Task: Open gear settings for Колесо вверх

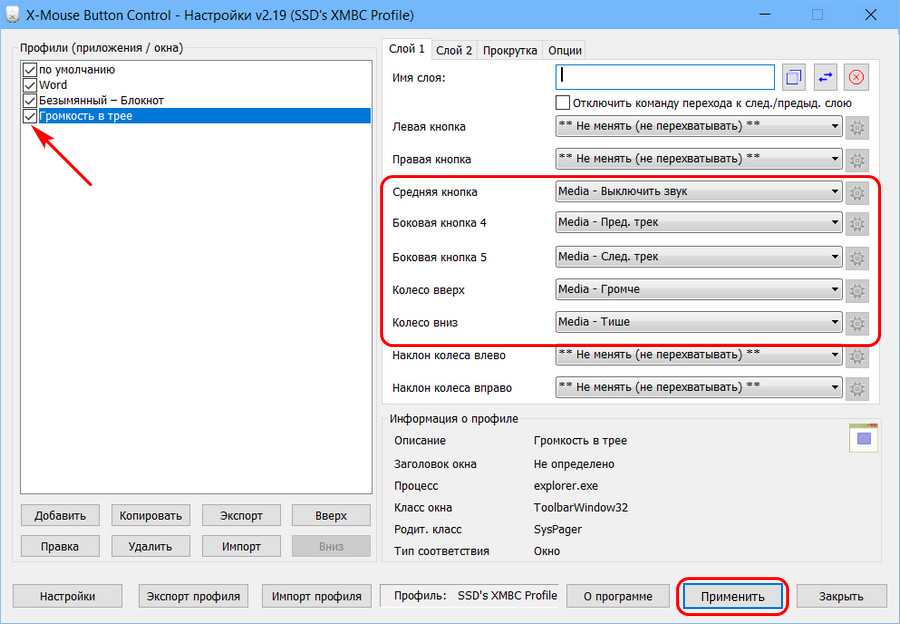Action: [857, 291]
